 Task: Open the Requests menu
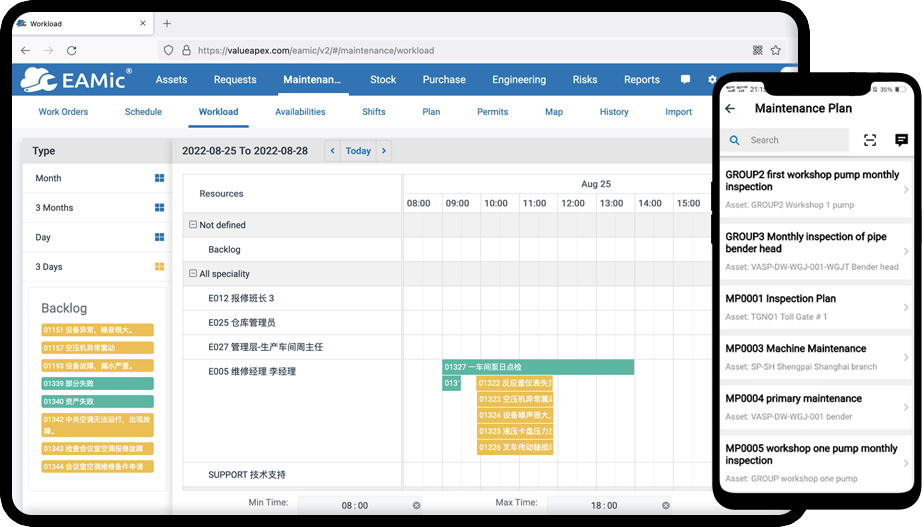pyautogui.click(x=235, y=79)
